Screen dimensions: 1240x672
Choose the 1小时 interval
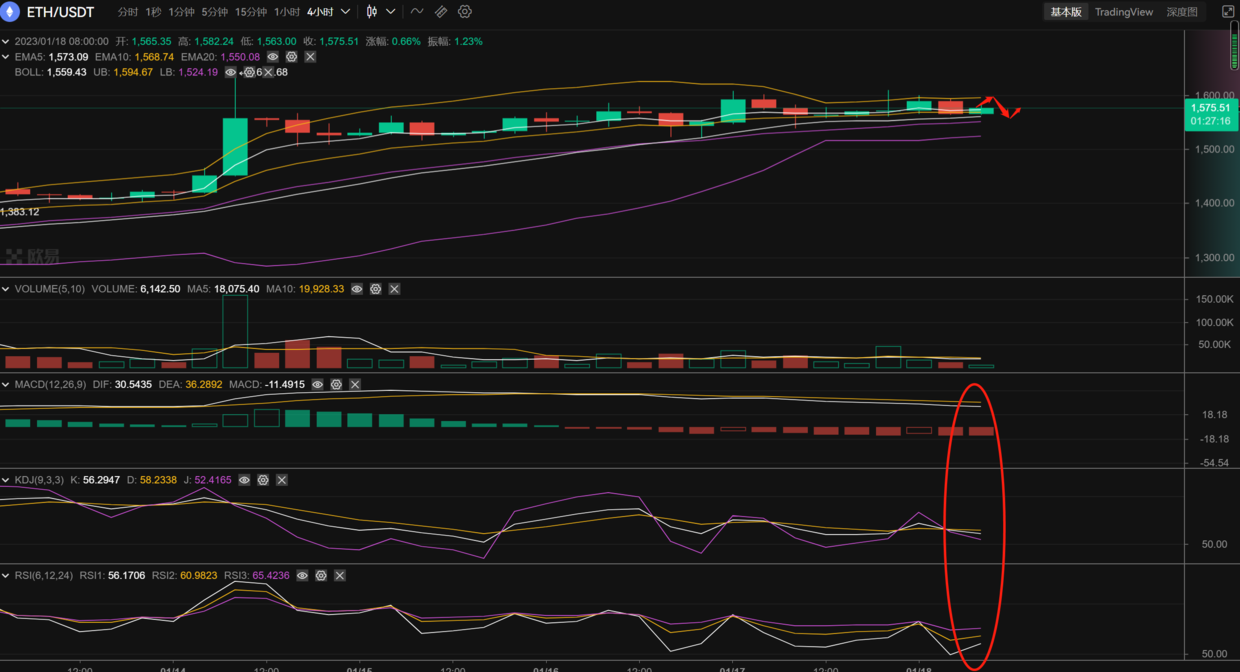(x=287, y=12)
